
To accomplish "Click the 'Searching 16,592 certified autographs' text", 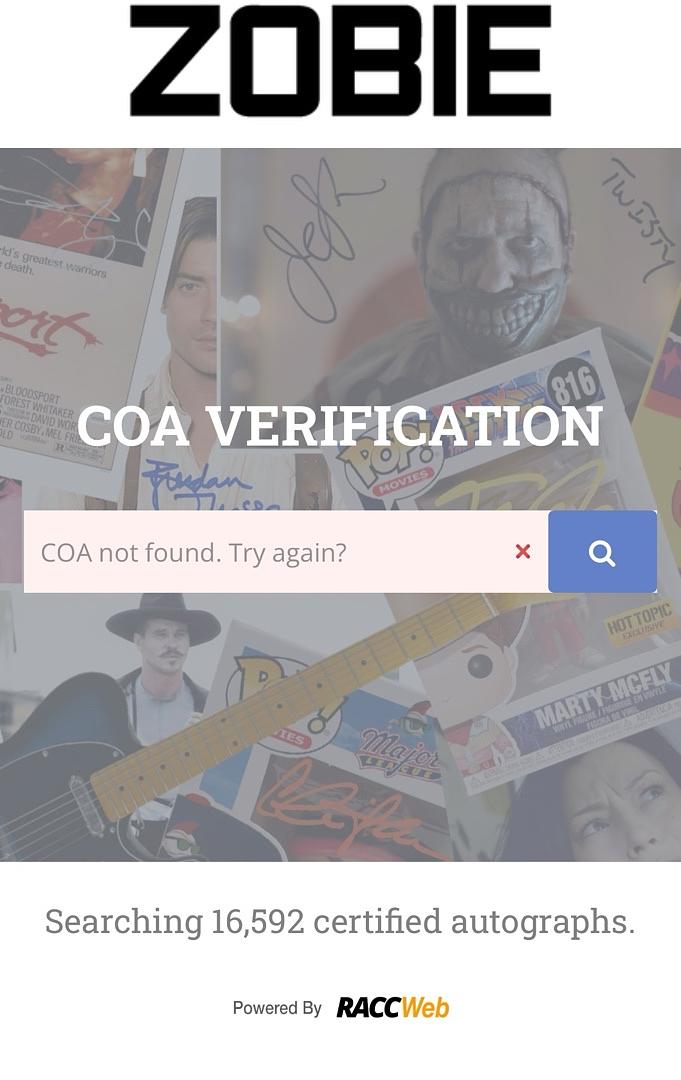I will [x=340, y=921].
